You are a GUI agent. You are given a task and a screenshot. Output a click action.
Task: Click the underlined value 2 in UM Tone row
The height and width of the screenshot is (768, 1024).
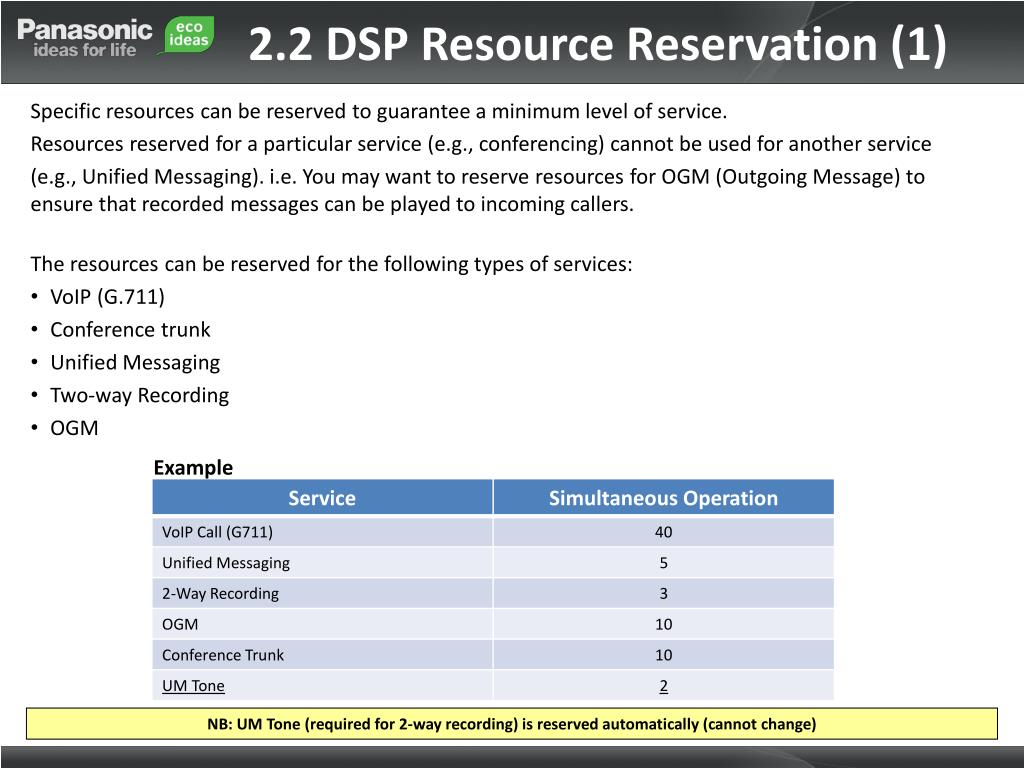click(664, 686)
